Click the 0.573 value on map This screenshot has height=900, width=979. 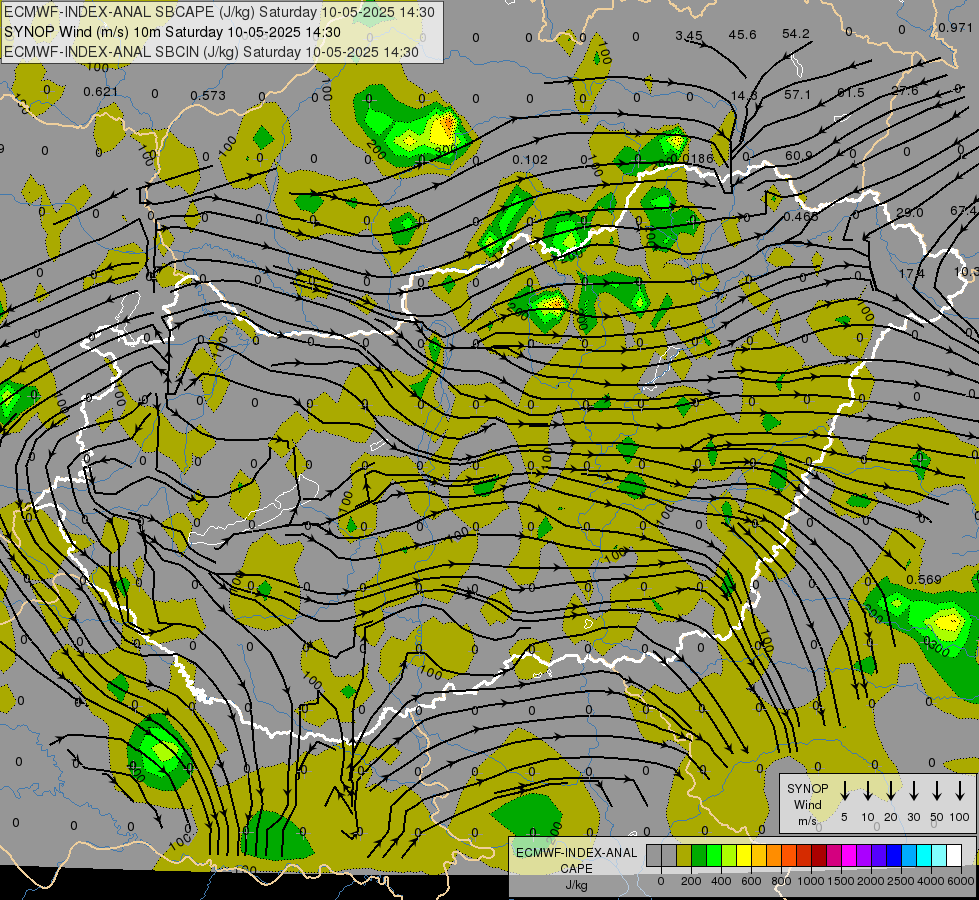pos(208,96)
